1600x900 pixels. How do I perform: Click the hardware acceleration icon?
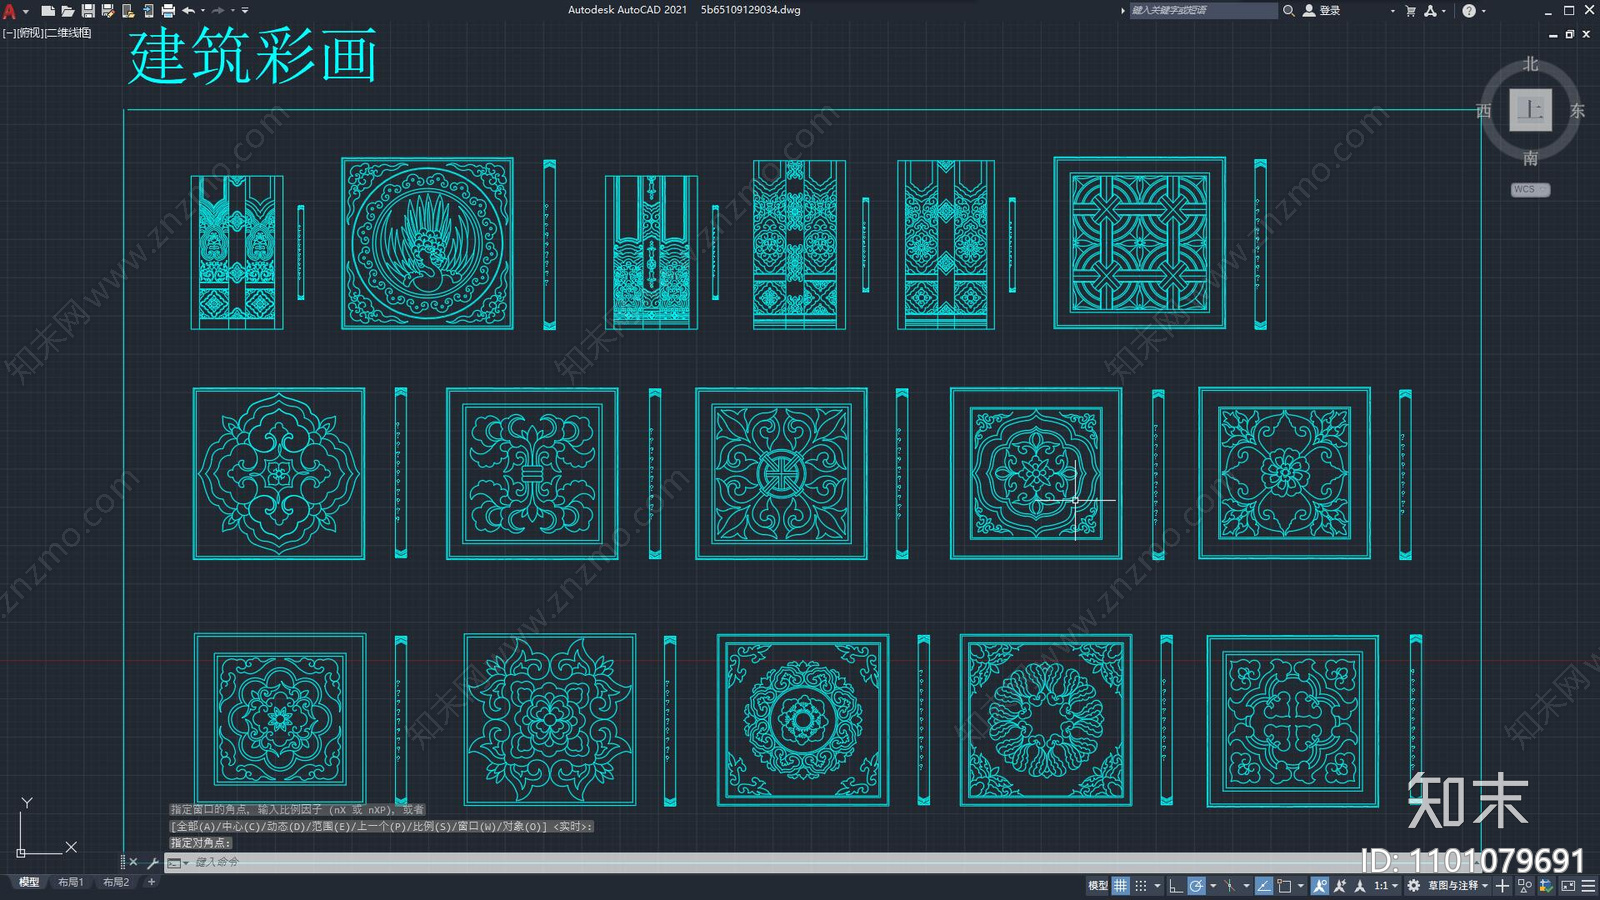(x=1546, y=885)
